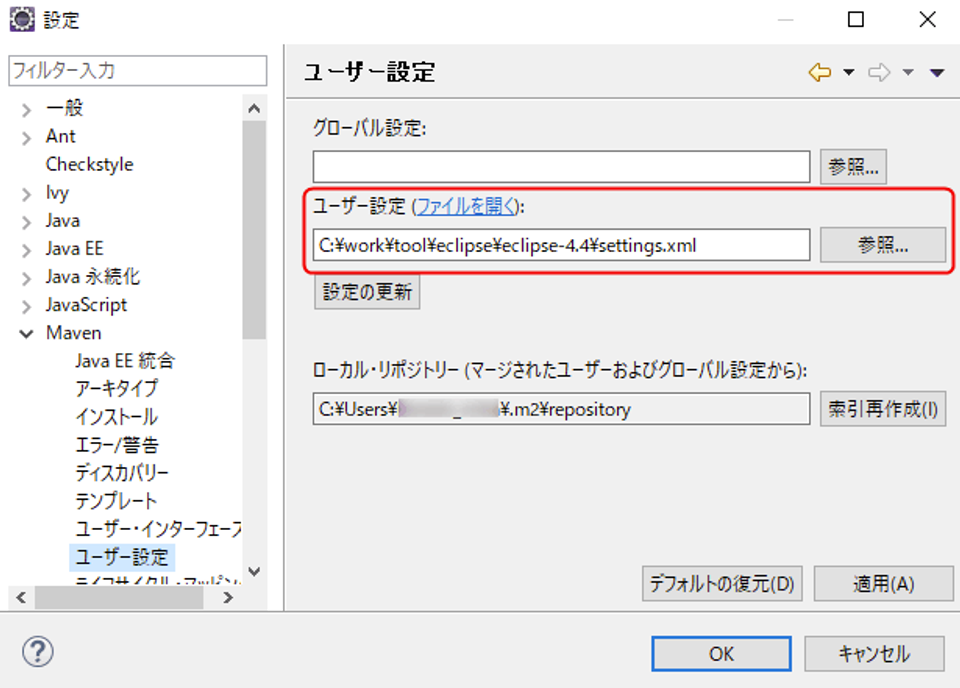The height and width of the screenshot is (688, 960).
Task: Click 参照 next to the user settings path
Action: point(881,245)
